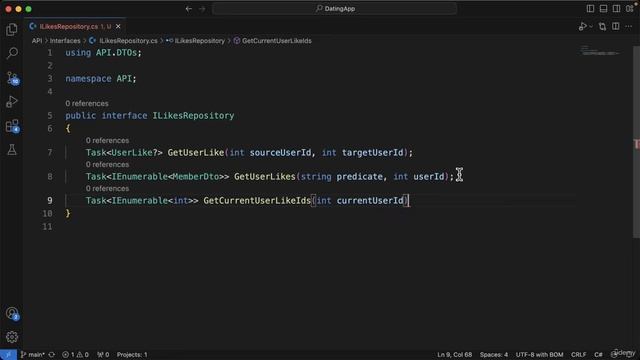
Task: Click the minimap code preview
Action: (x=600, y=51)
